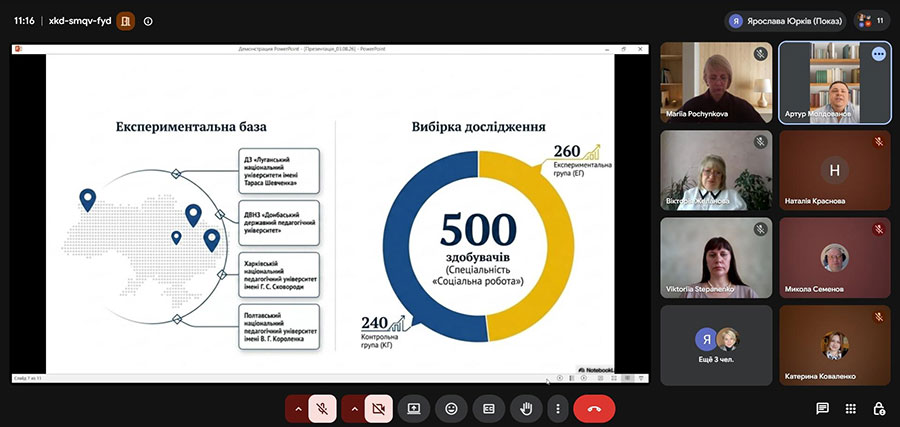Select the 'Ещё 3 чел.' participants tile
The height and width of the screenshot is (427, 900).
pyautogui.click(x=716, y=345)
